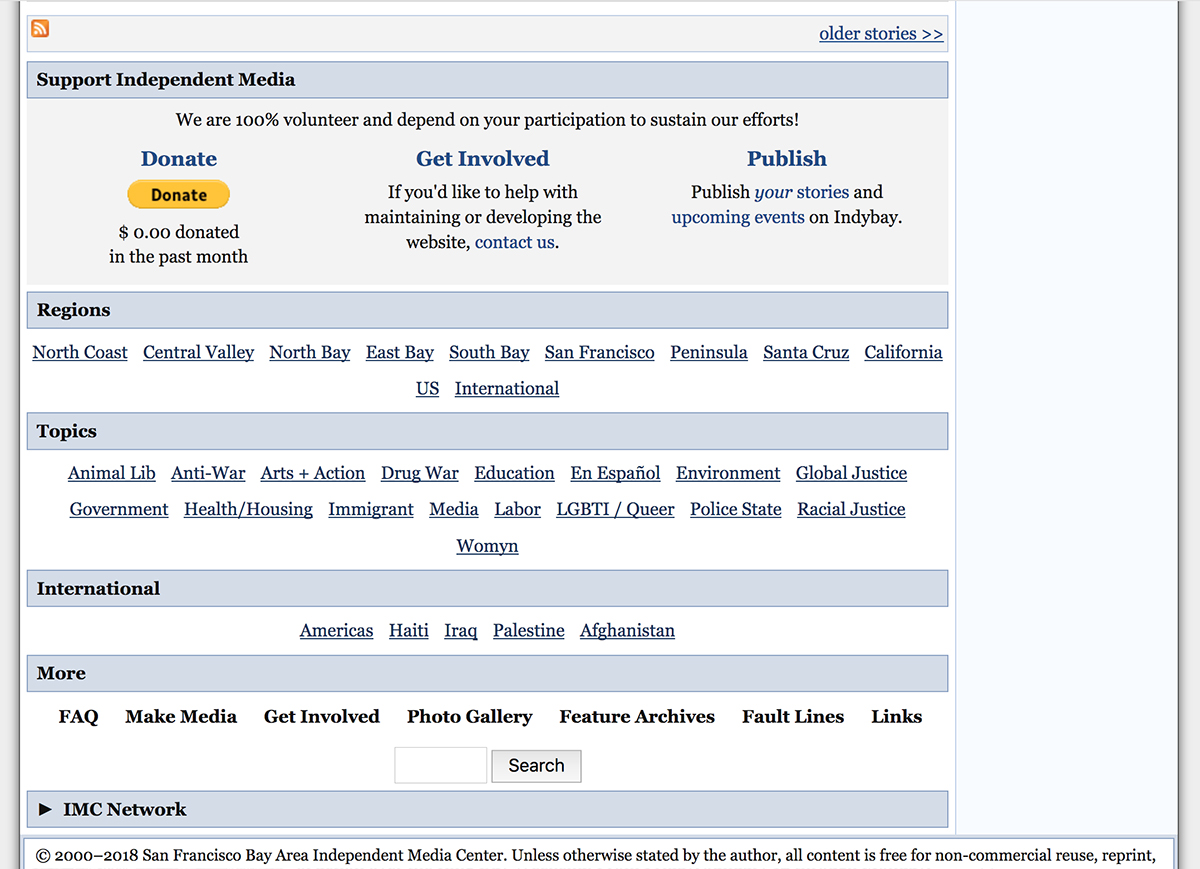This screenshot has width=1200, height=869.
Task: Open the Get Involved heading link
Action: tap(483, 159)
